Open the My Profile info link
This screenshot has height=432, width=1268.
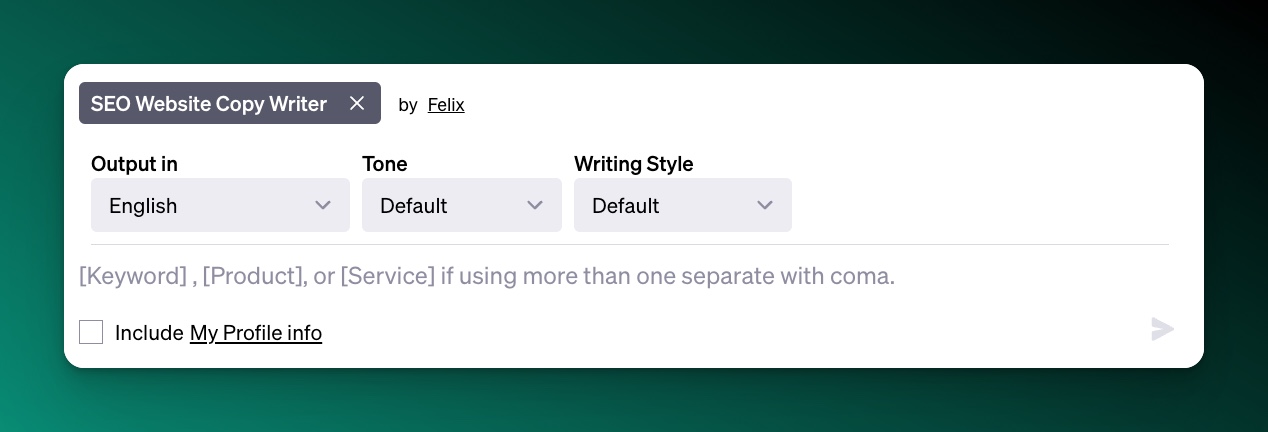coord(256,333)
